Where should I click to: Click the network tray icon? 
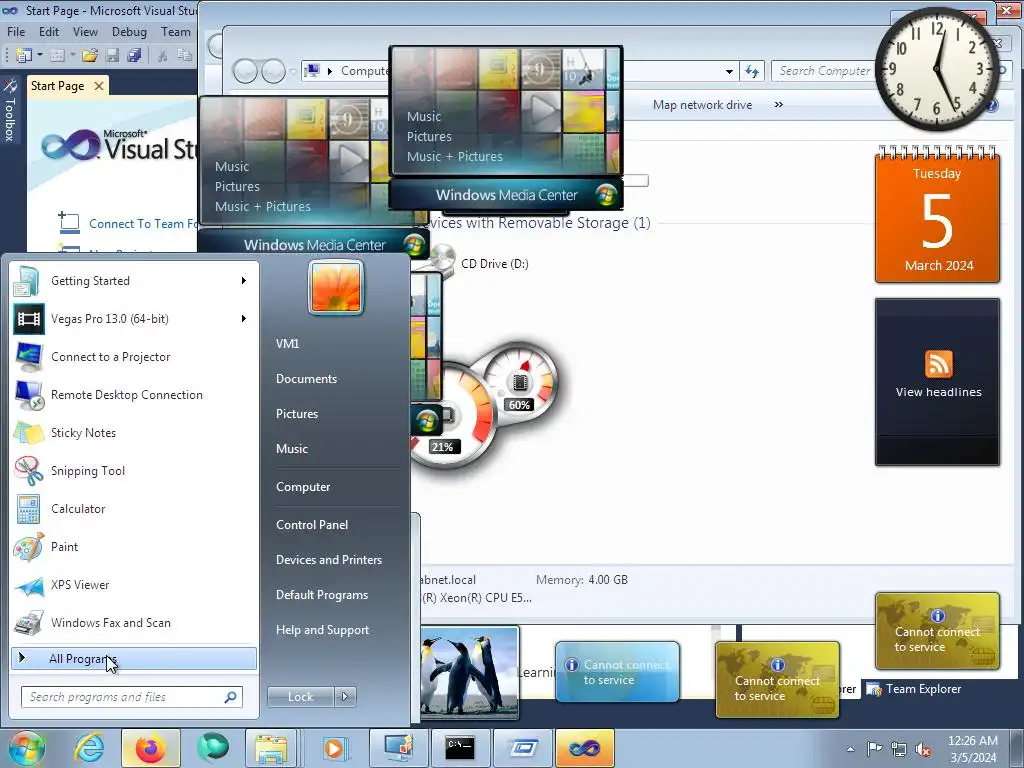point(899,749)
